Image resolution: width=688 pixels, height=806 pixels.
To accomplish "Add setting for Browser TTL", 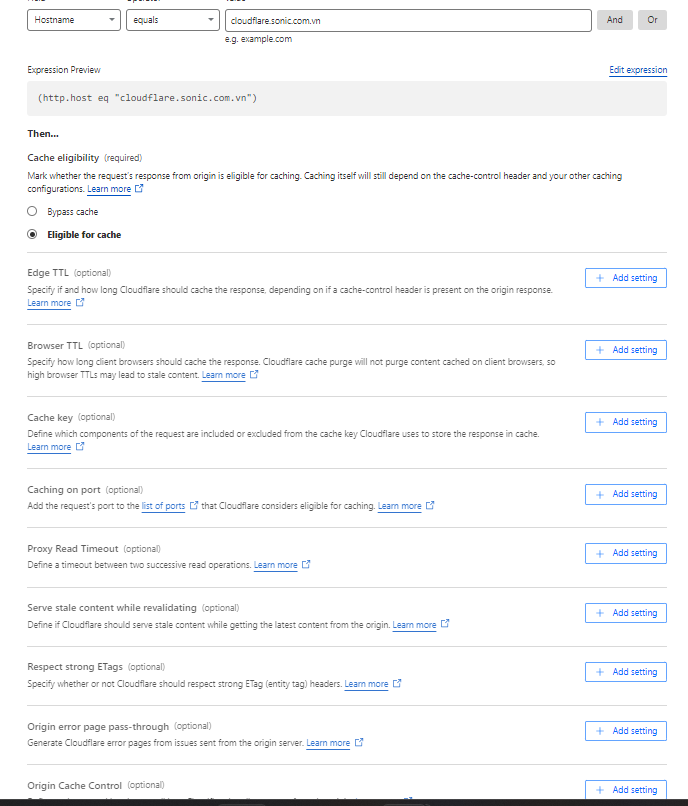I will click(x=625, y=350).
